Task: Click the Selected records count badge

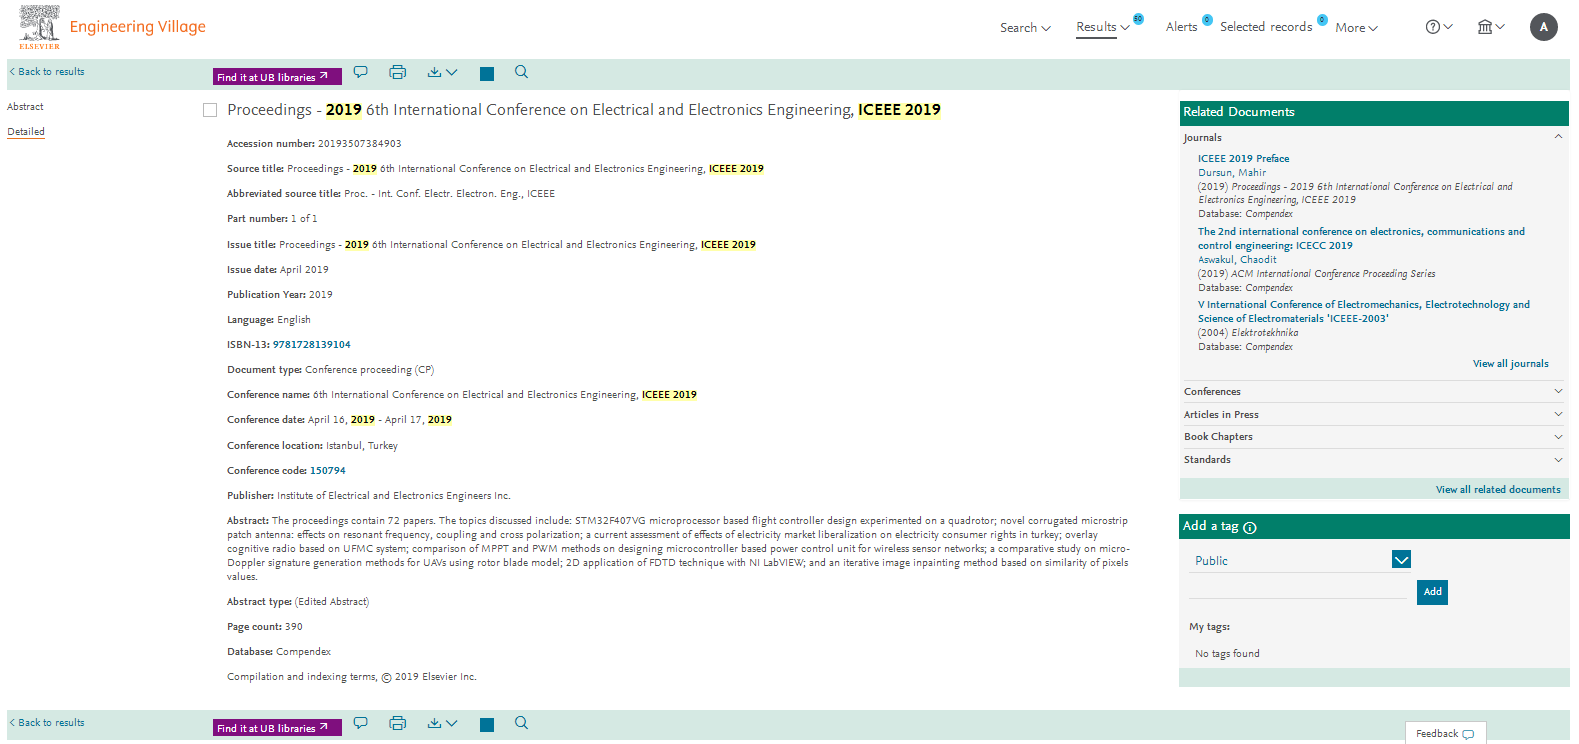Action: (1322, 19)
